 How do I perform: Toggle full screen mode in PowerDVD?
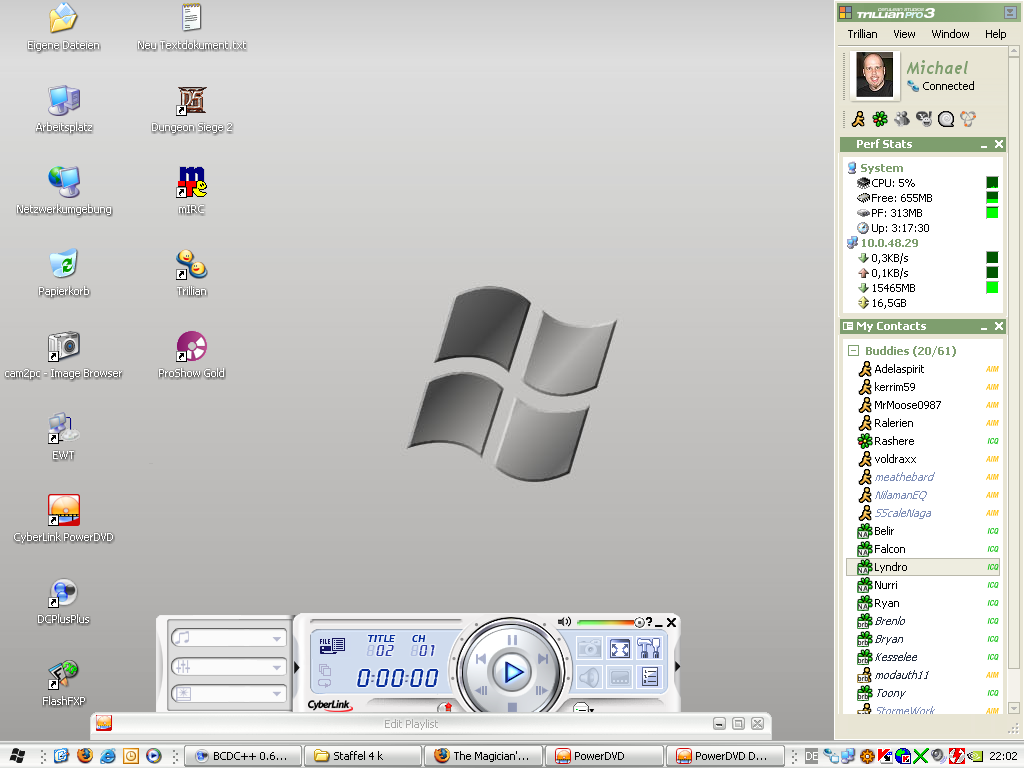click(x=619, y=648)
